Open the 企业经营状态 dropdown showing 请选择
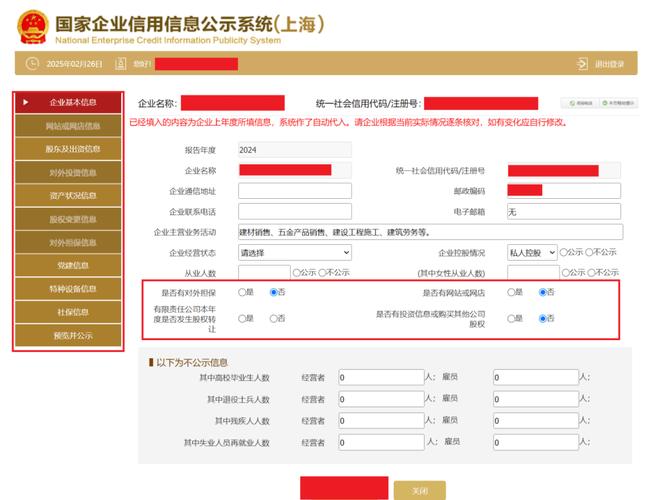 pyautogui.click(x=295, y=253)
